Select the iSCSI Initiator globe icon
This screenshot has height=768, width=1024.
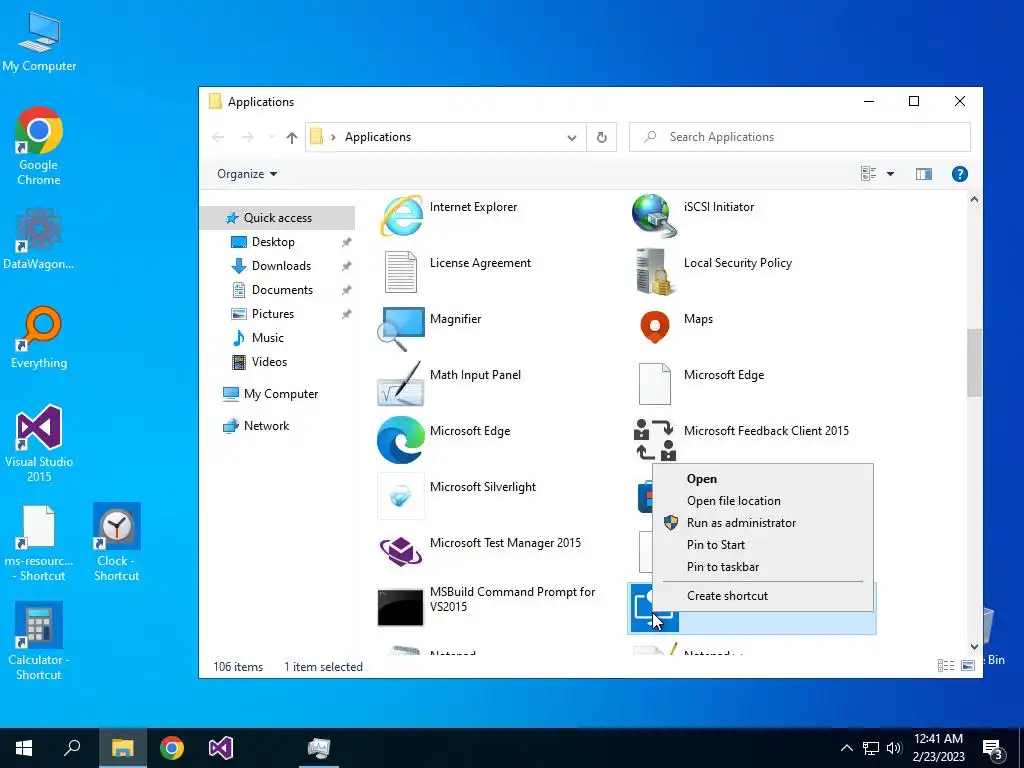click(x=653, y=216)
